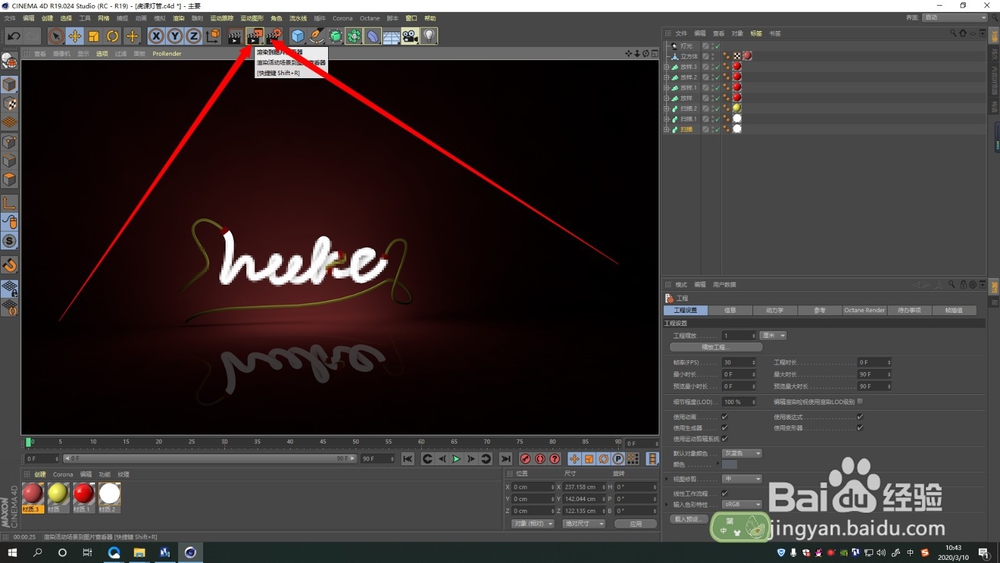Open ProRender menu in viewport bar
Screen dimensions: 1000x563
pyautogui.click(x=167, y=54)
